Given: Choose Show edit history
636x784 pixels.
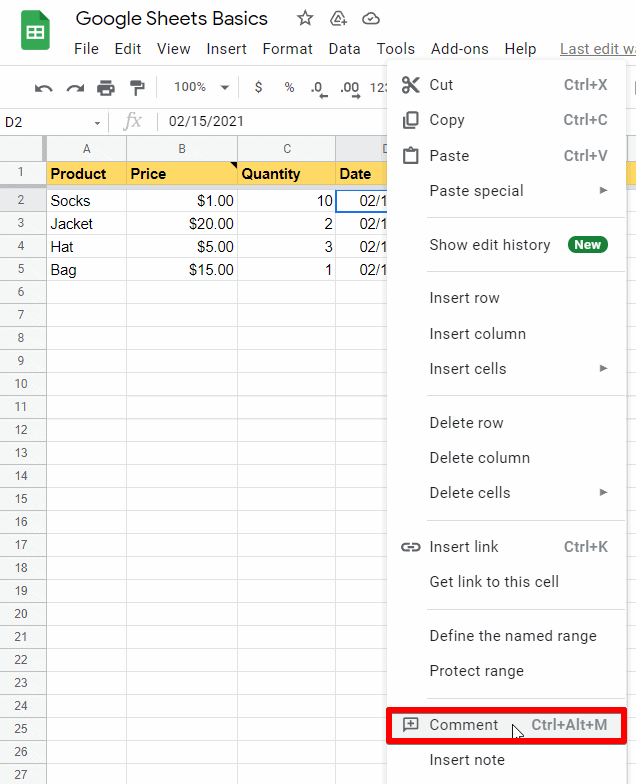Looking at the screenshot, I should click(x=506, y=244).
